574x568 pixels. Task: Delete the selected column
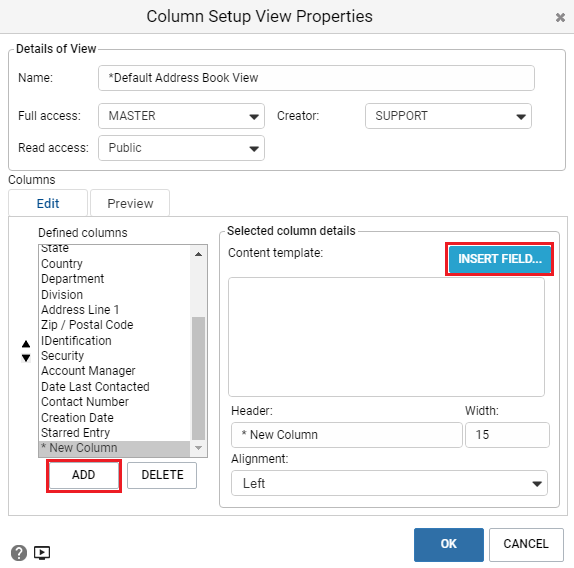pos(162,475)
